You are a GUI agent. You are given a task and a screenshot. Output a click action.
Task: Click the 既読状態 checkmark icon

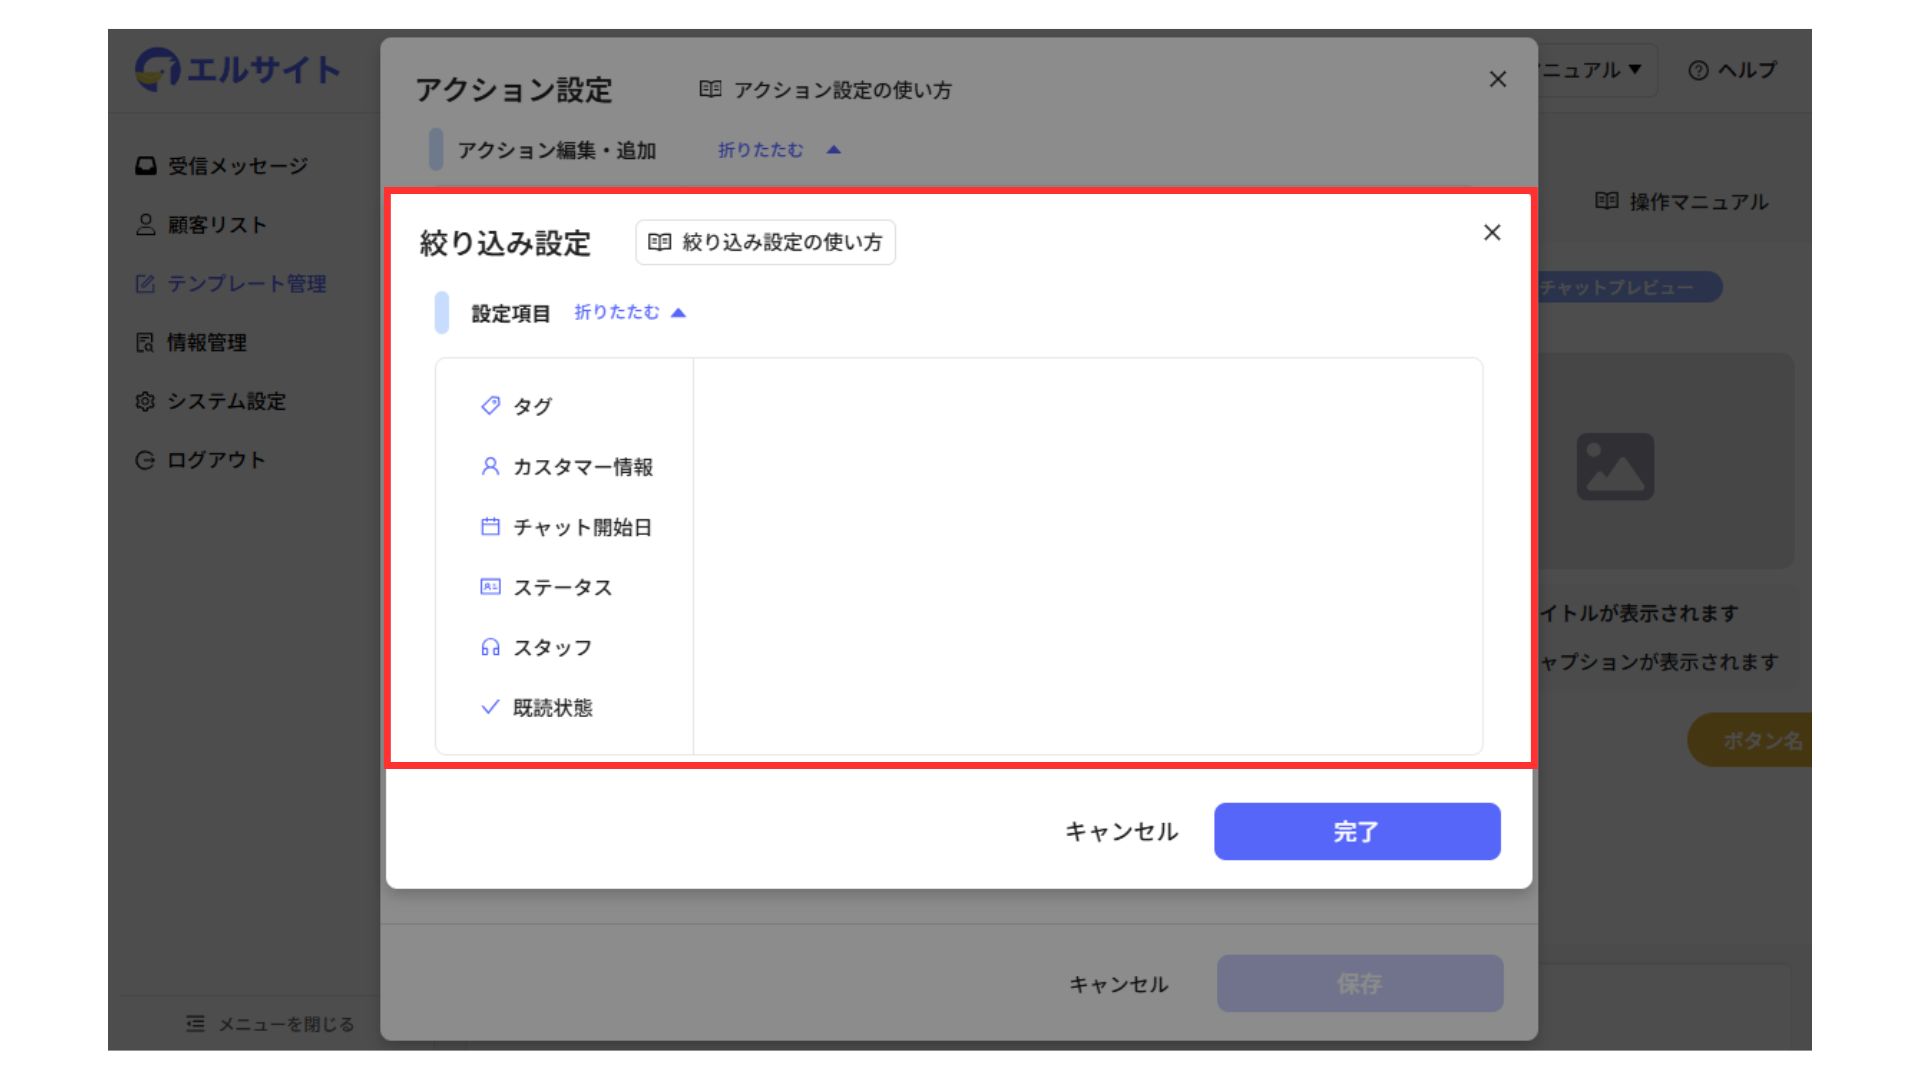[490, 707]
